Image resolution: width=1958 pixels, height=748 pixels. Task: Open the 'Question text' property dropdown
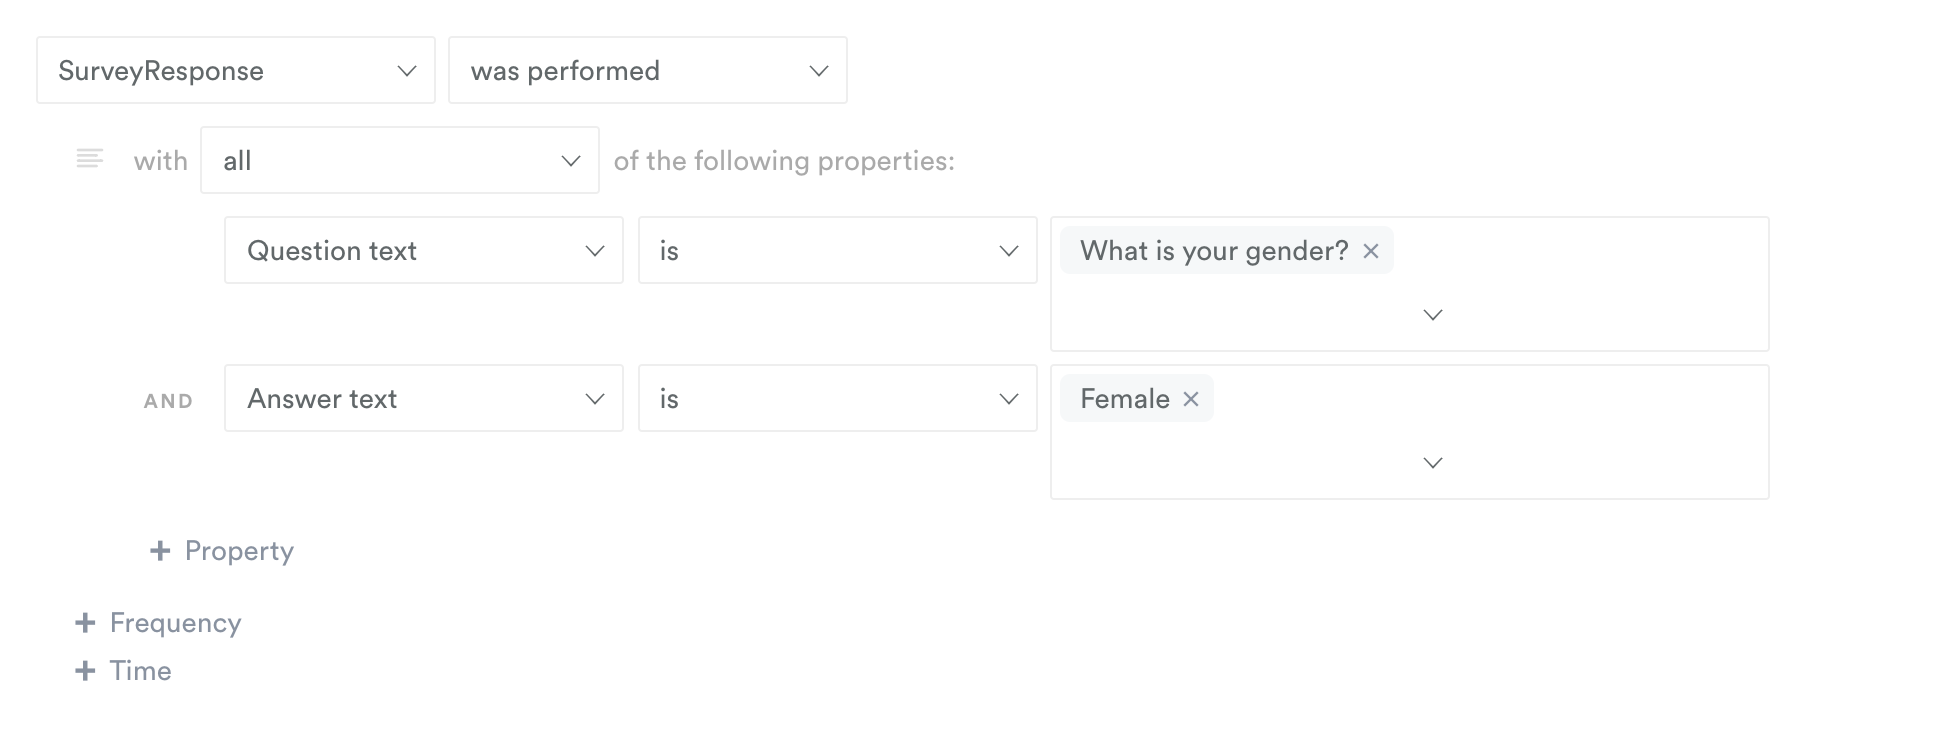[x=424, y=250]
